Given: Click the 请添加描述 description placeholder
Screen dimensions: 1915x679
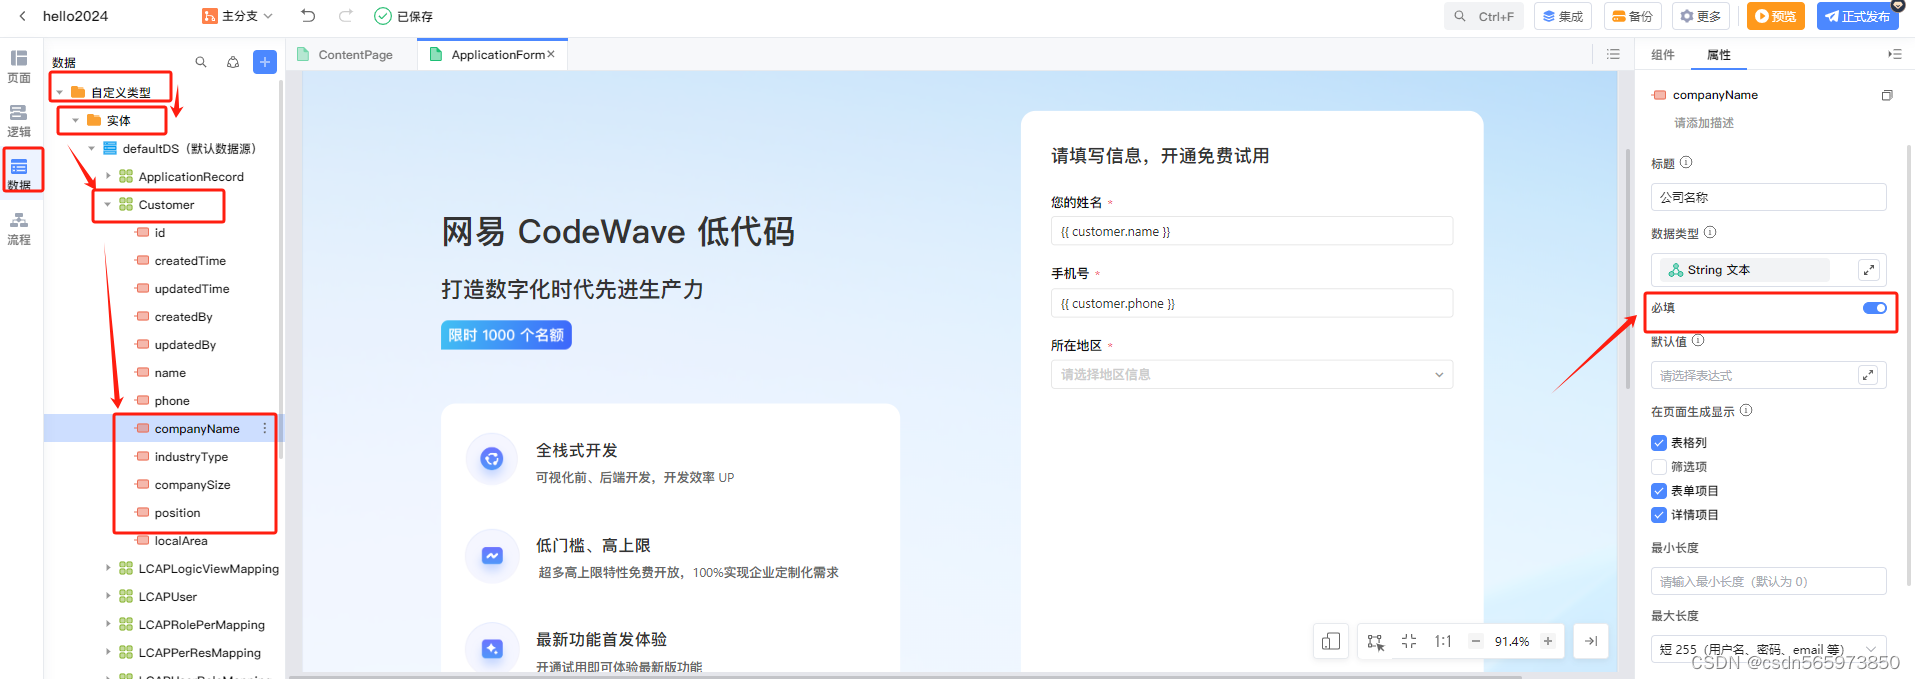Looking at the screenshot, I should 1704,123.
